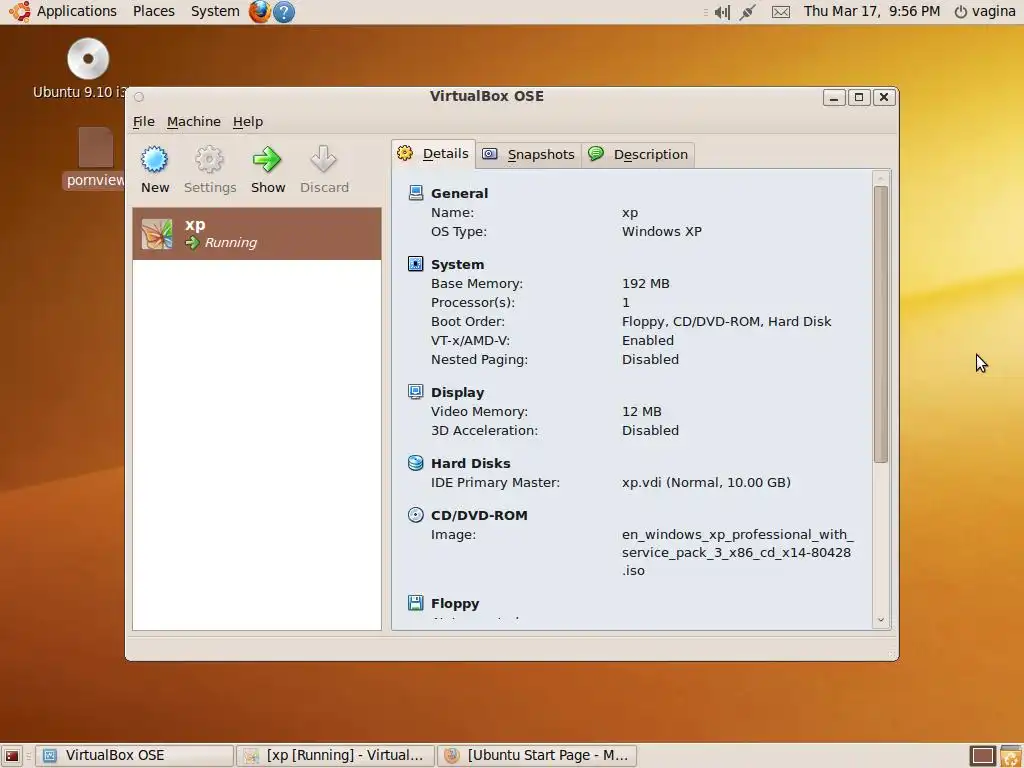The width and height of the screenshot is (1024, 768).
Task: Open the System menu in top panel
Action: [x=215, y=11]
